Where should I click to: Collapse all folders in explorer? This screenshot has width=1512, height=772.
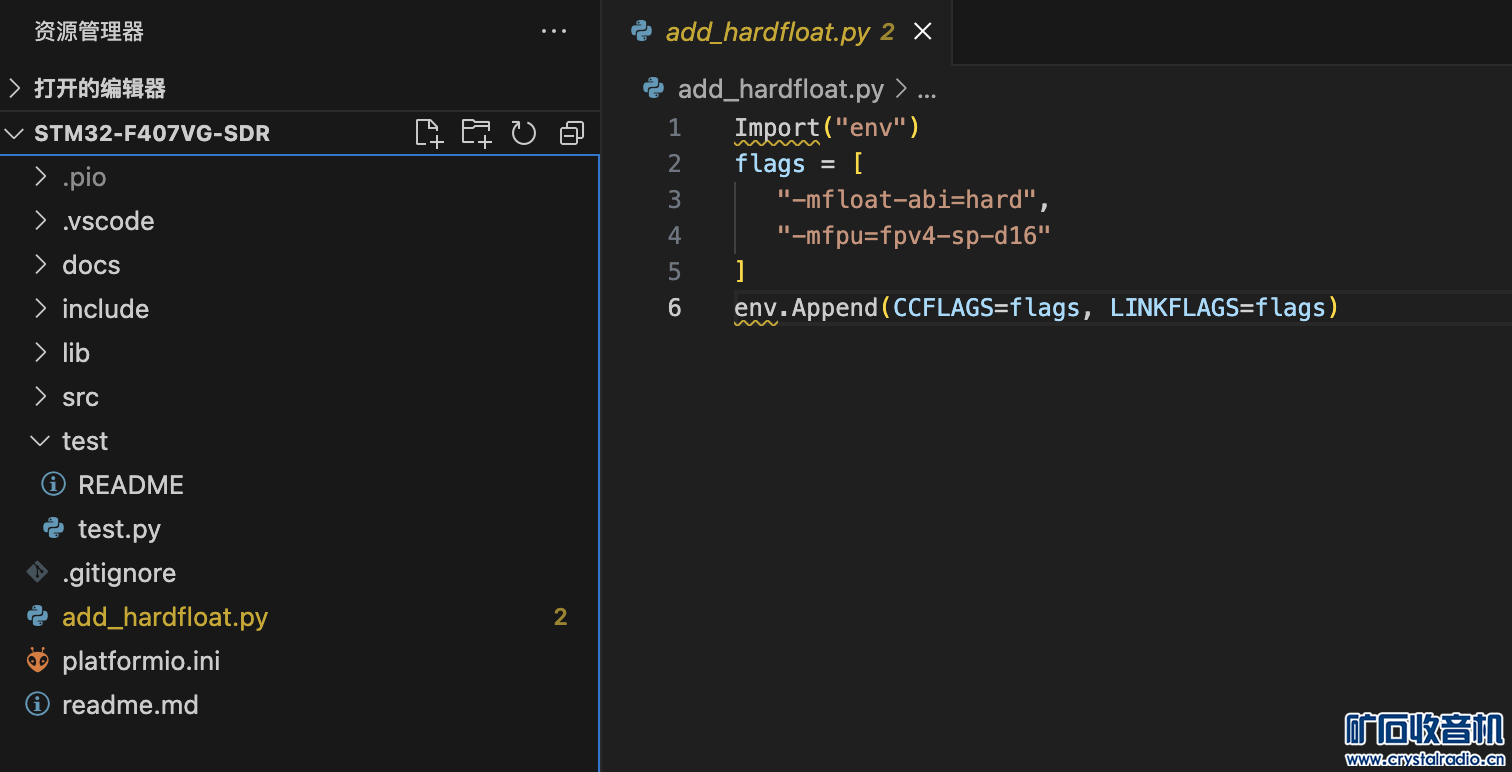(x=572, y=133)
